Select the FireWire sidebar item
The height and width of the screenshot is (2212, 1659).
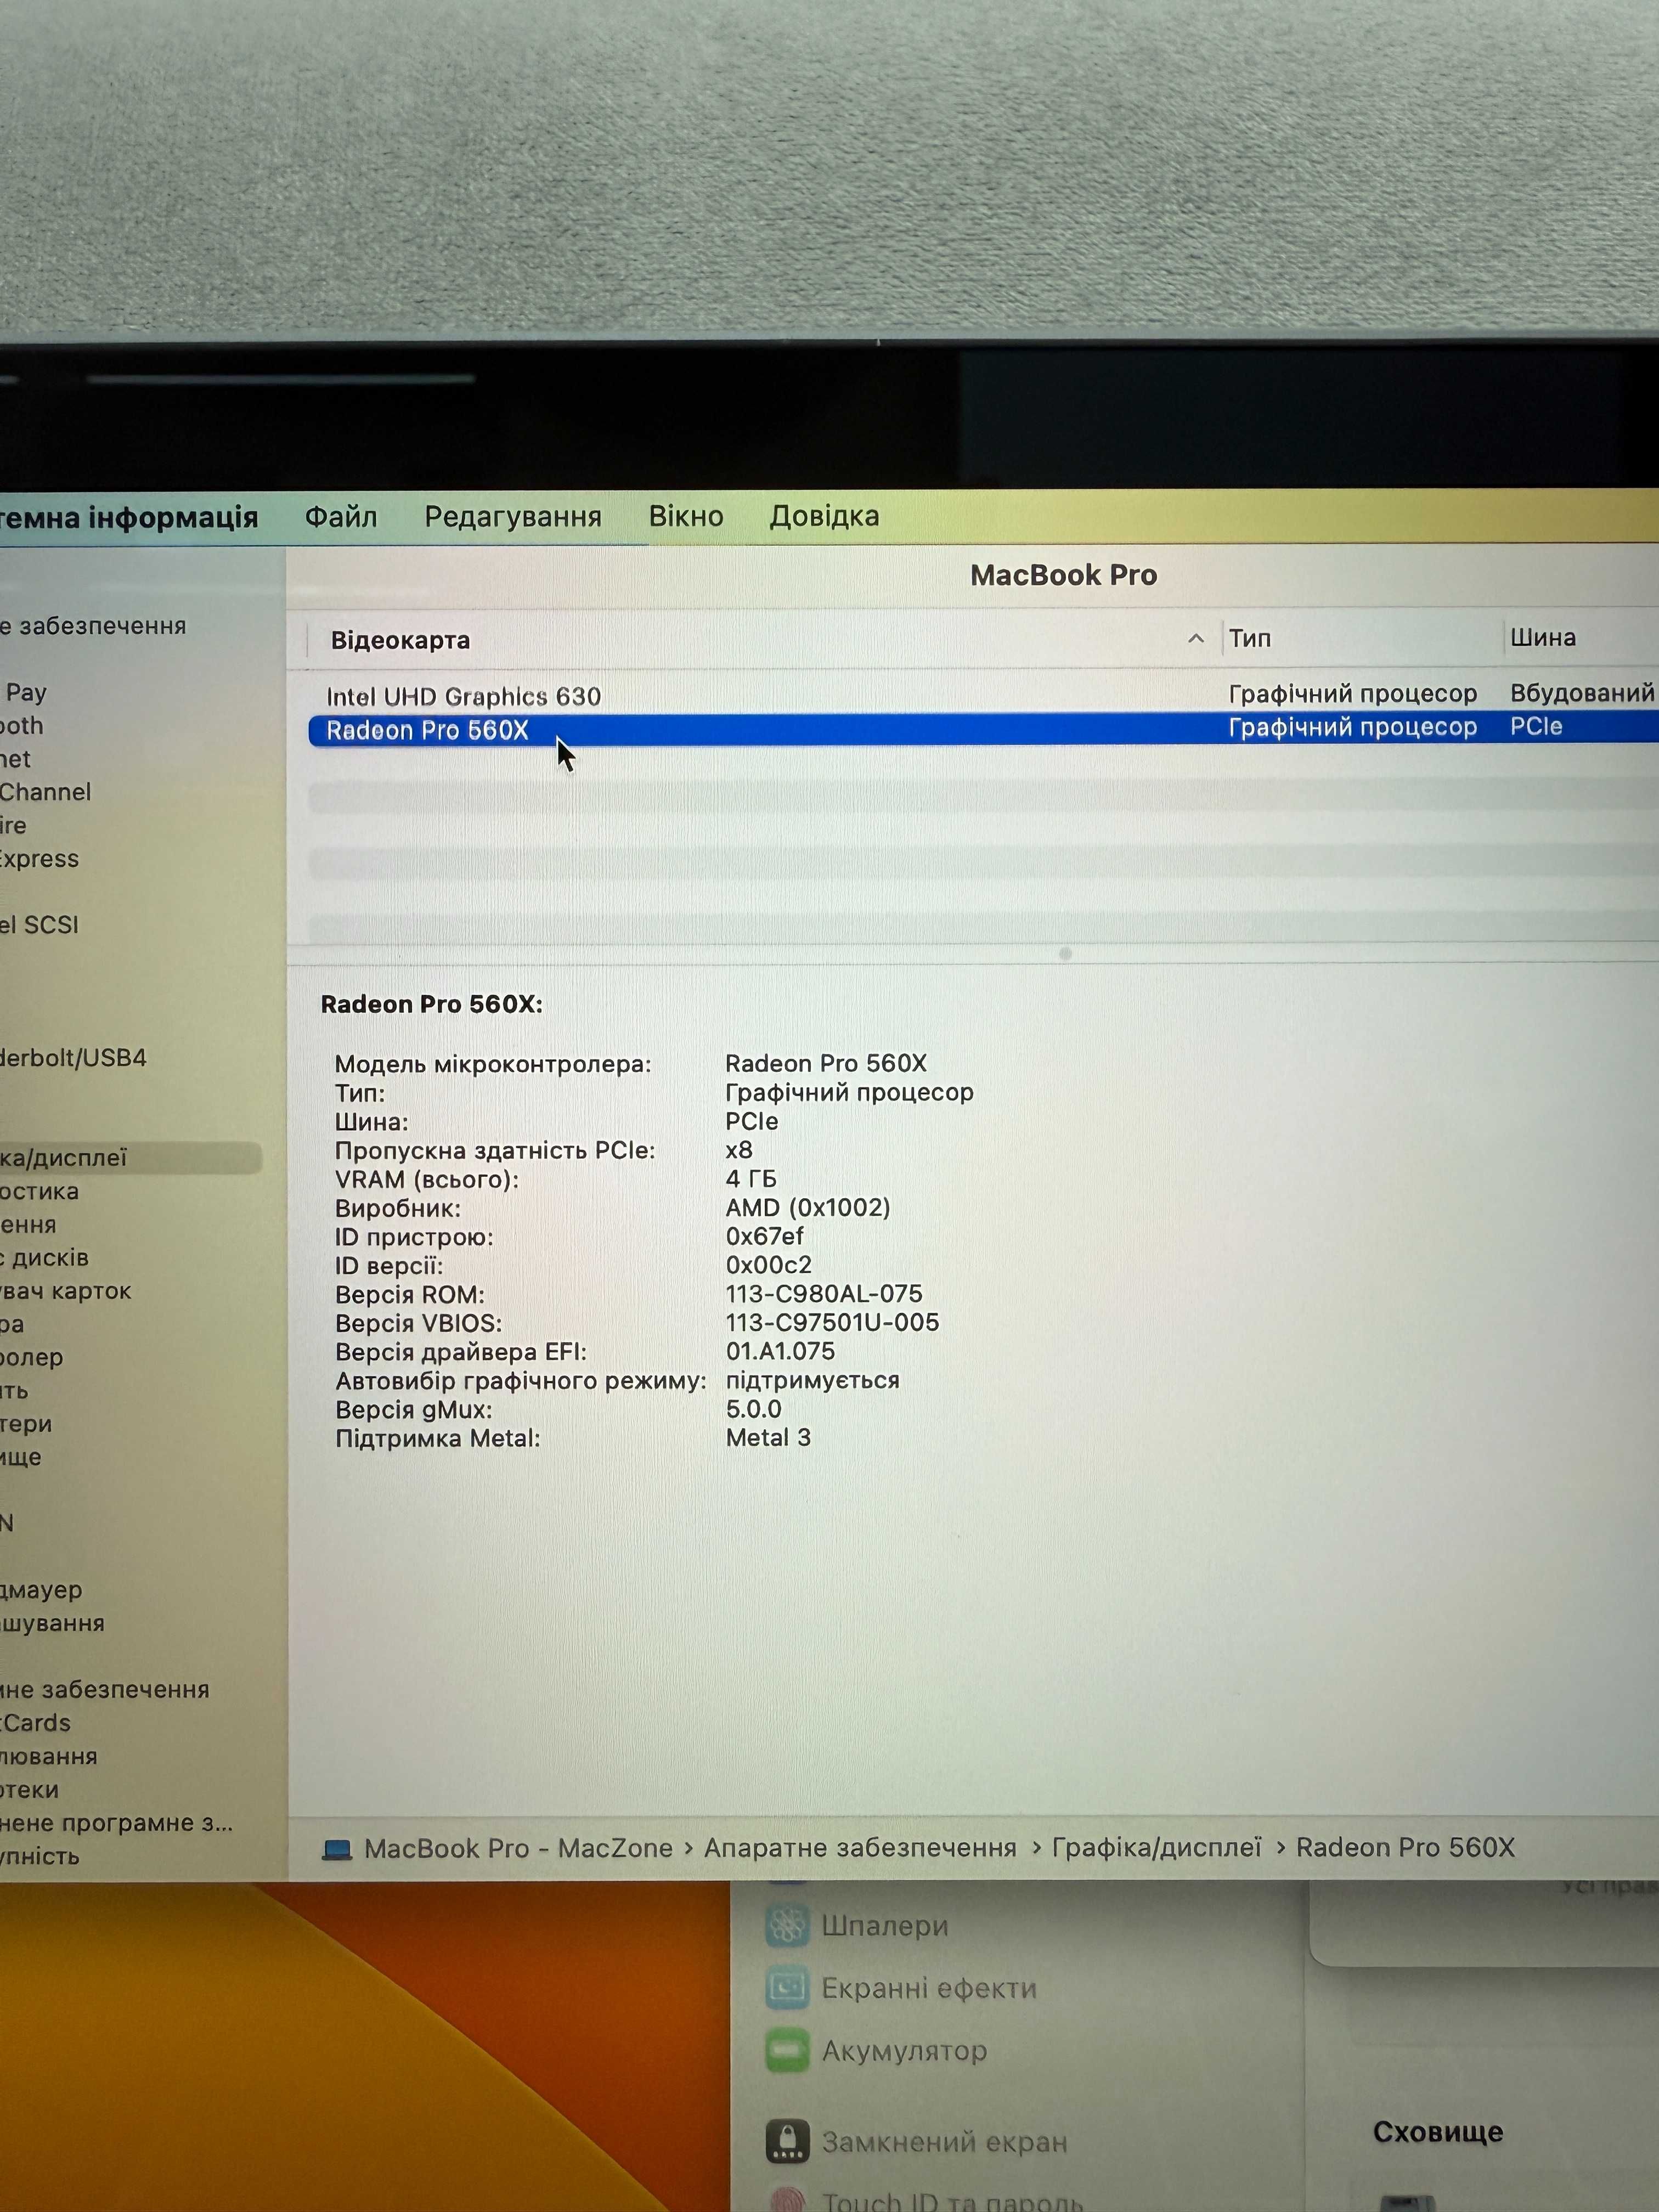click(x=13, y=825)
